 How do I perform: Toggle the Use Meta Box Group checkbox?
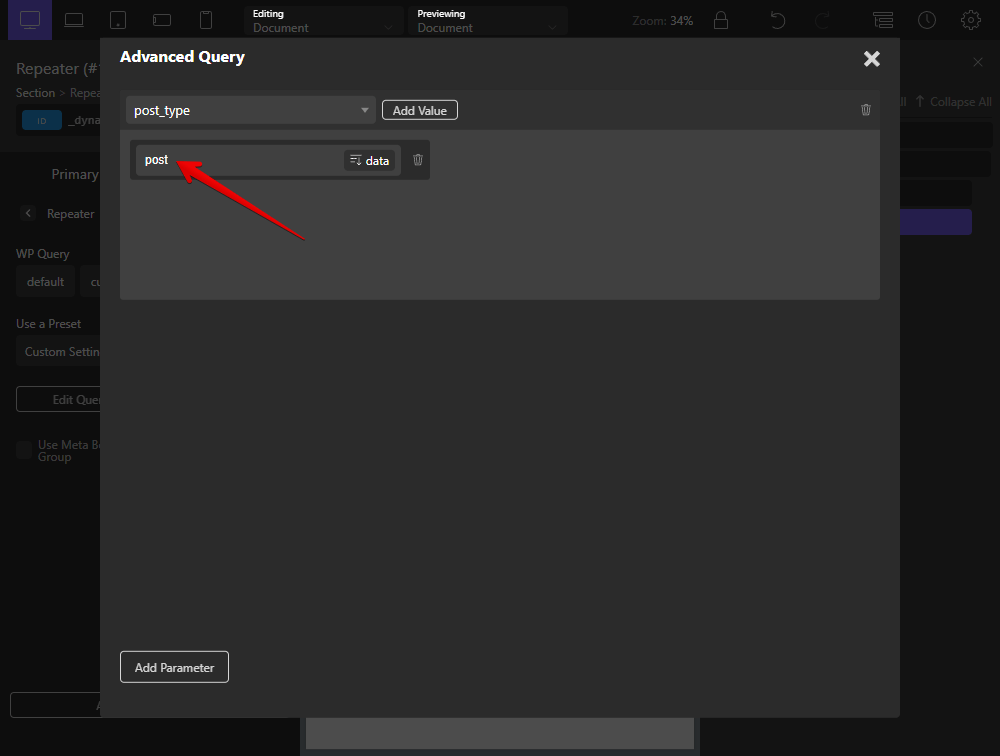pos(24,451)
